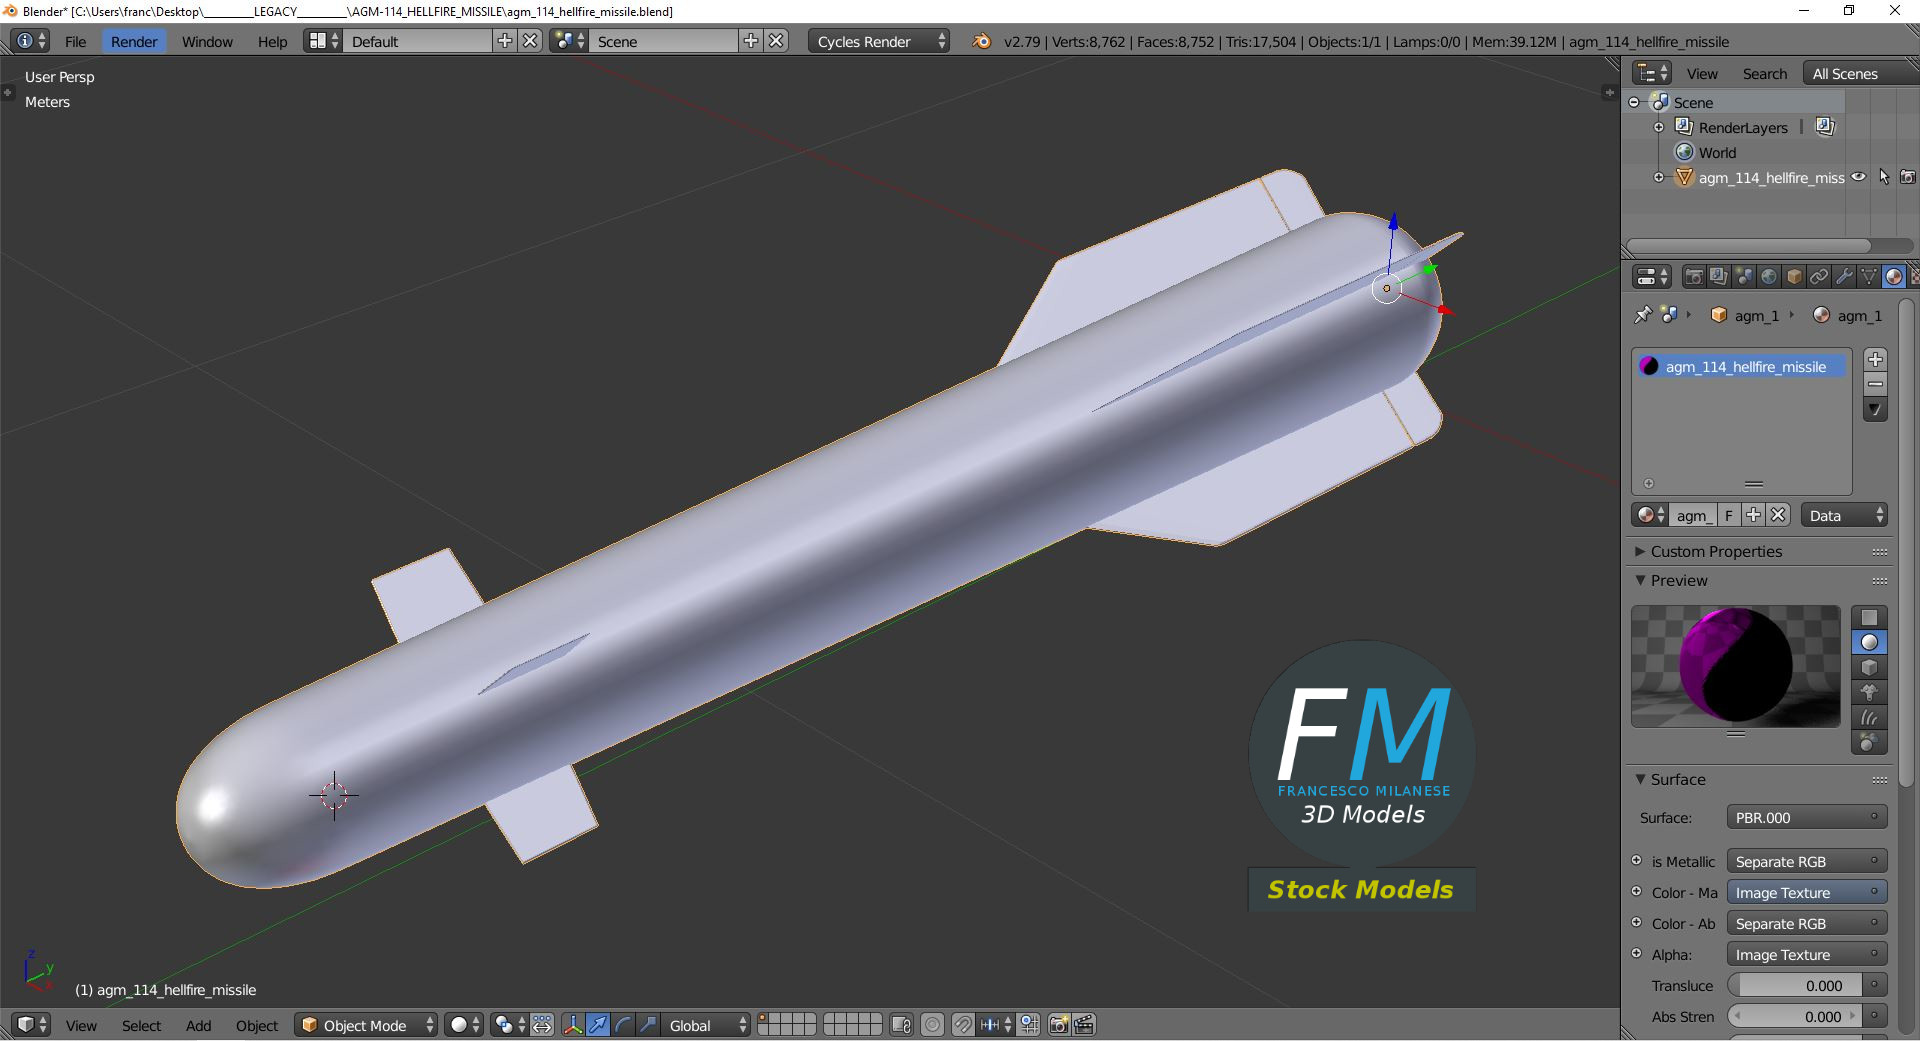The width and height of the screenshot is (1920, 1041).
Task: Open the Mesh Data triangle tab
Action: [x=1869, y=277]
